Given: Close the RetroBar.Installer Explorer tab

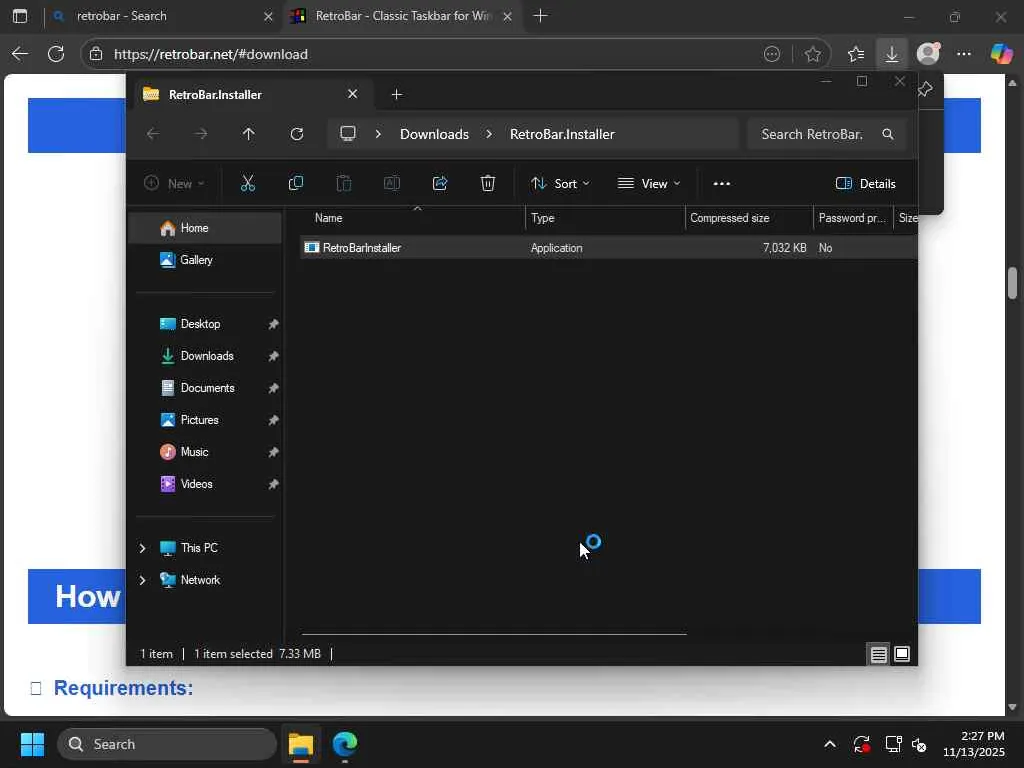Looking at the screenshot, I should click(x=353, y=94).
